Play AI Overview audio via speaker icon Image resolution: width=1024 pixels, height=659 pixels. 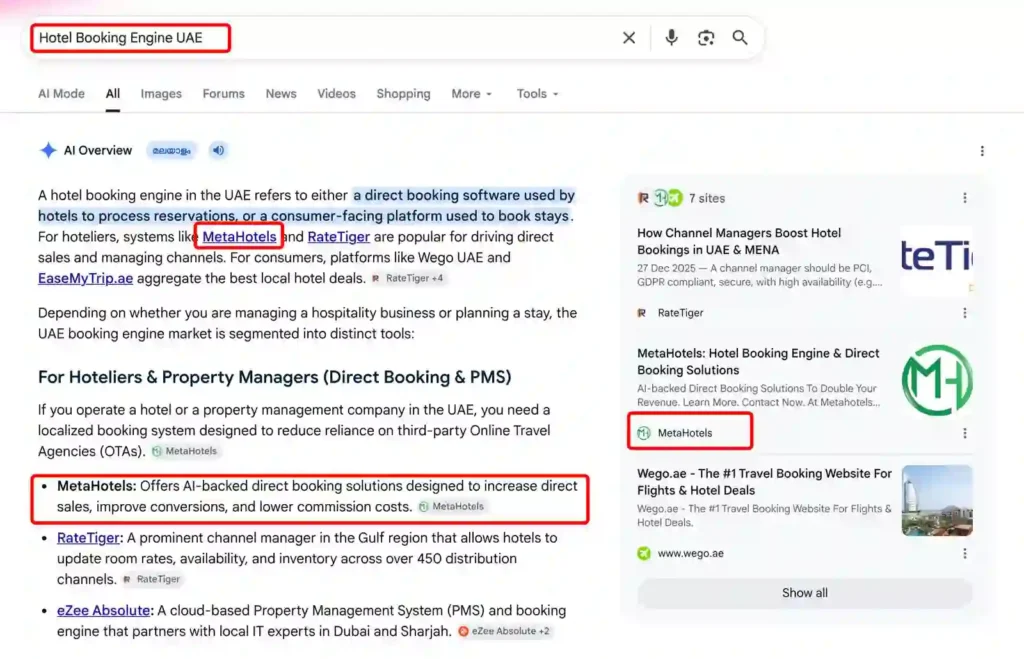pos(218,150)
